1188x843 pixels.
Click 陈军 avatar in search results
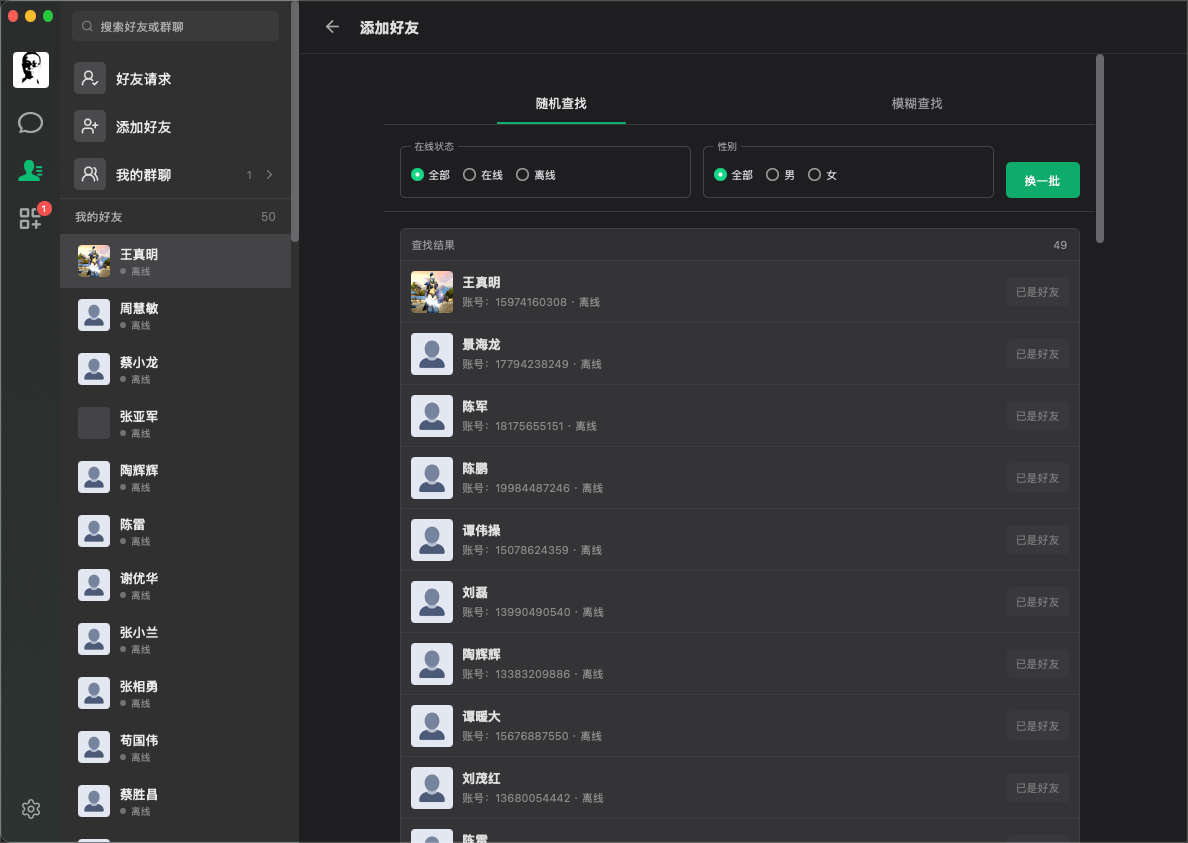point(432,416)
